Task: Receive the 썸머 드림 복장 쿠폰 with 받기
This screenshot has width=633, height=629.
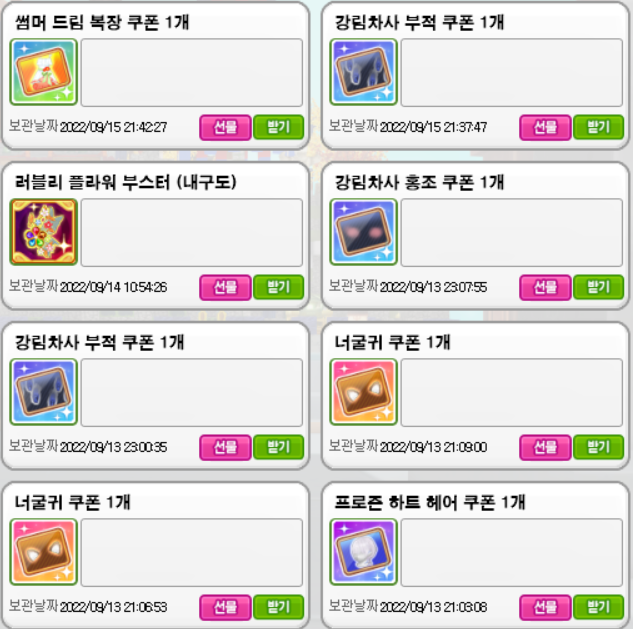Action: (x=279, y=128)
